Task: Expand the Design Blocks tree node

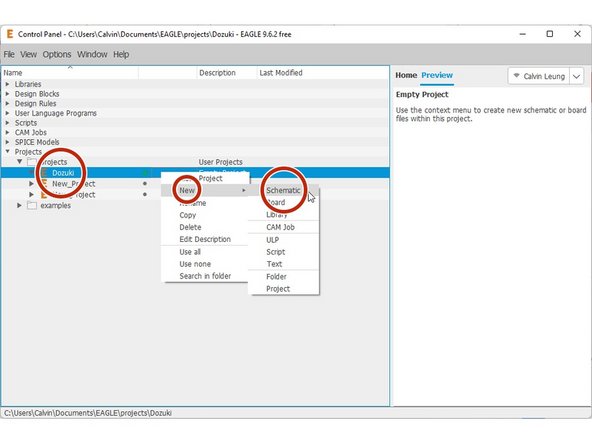Action: (8, 94)
